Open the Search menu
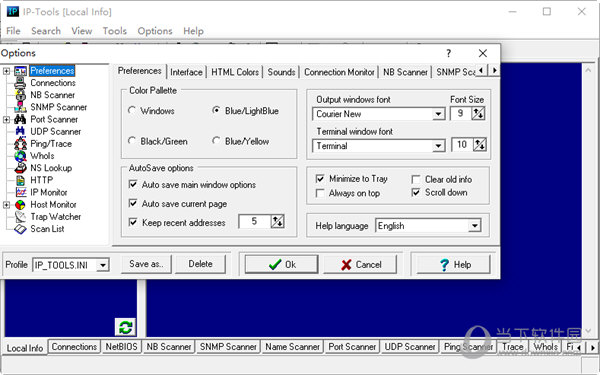This screenshot has width=600, height=375. pyautogui.click(x=46, y=31)
